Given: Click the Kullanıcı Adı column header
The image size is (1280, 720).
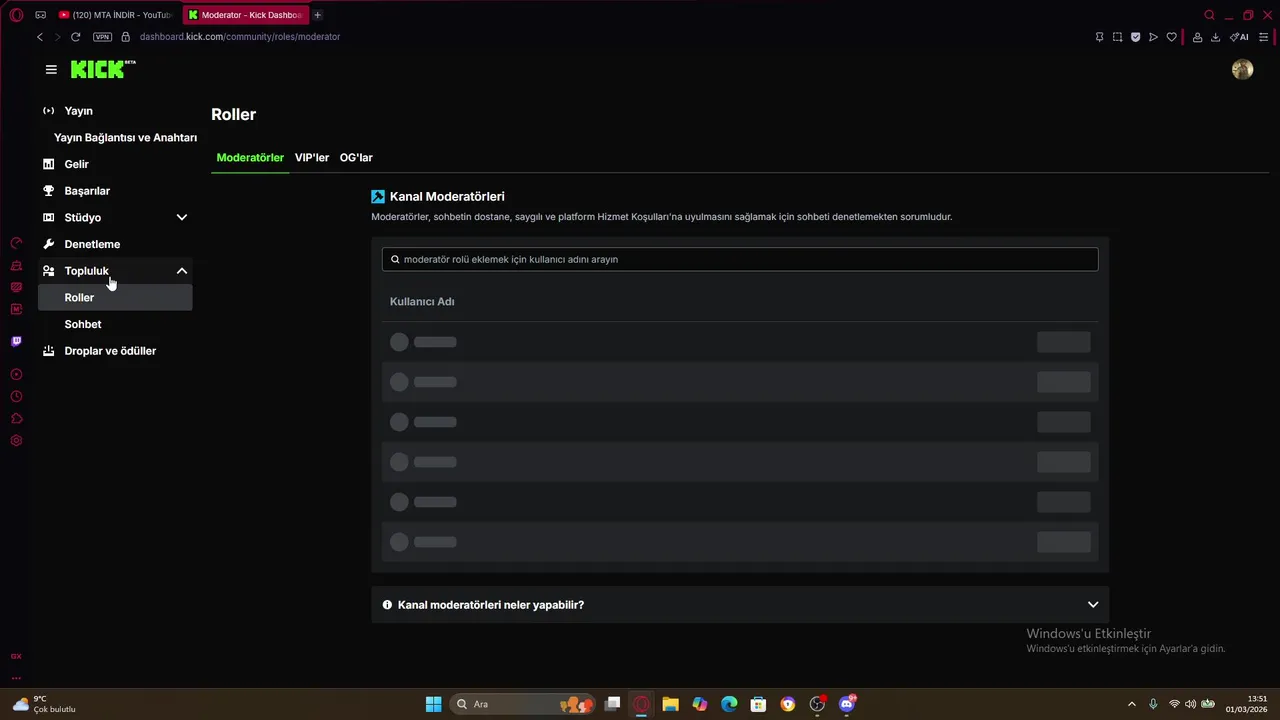Looking at the screenshot, I should (x=422, y=302).
